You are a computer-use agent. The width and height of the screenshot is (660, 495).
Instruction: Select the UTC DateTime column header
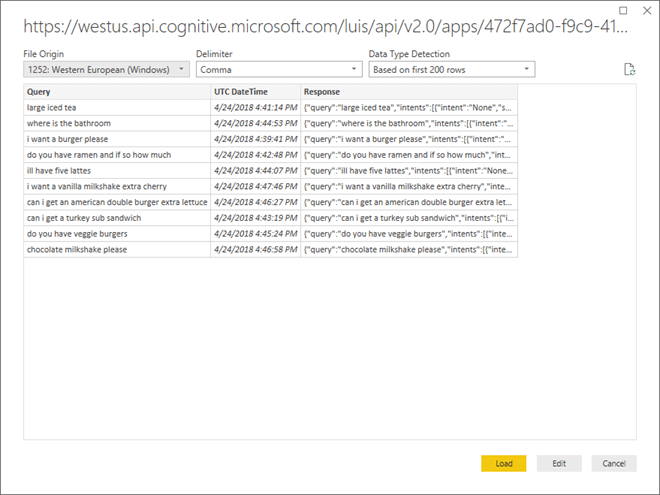[255, 91]
